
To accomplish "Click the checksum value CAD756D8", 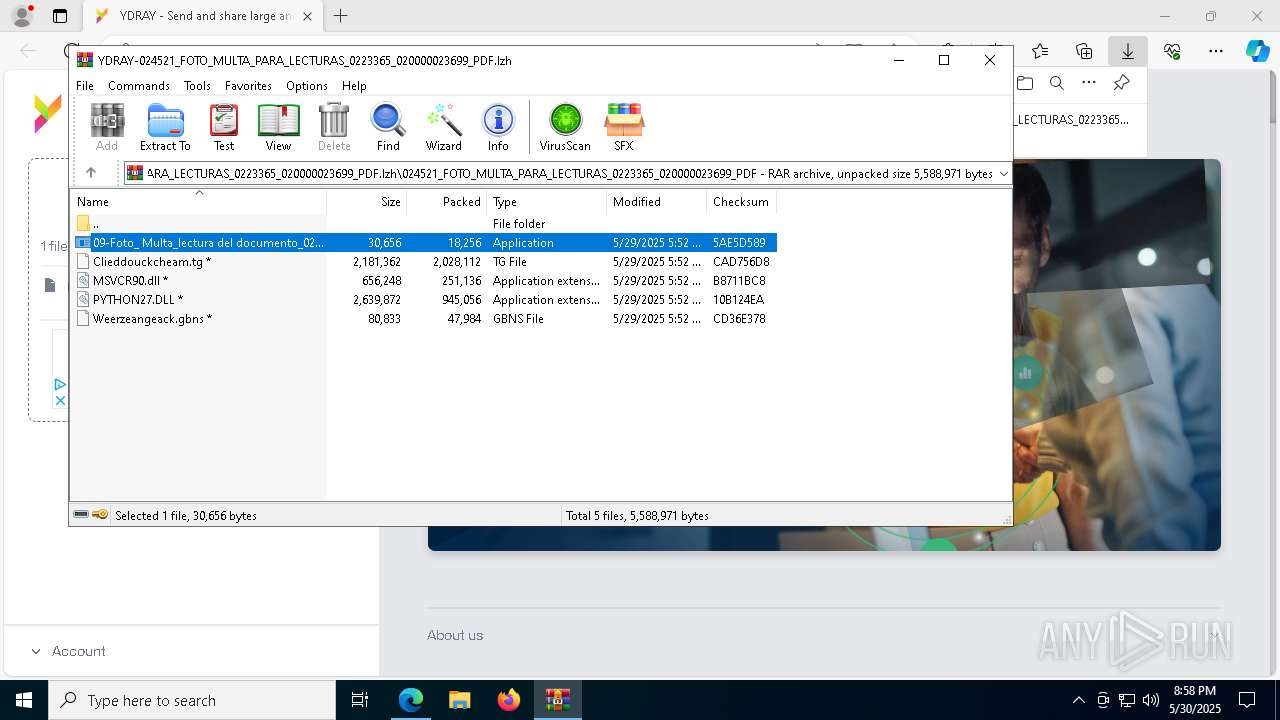I will (x=740, y=261).
